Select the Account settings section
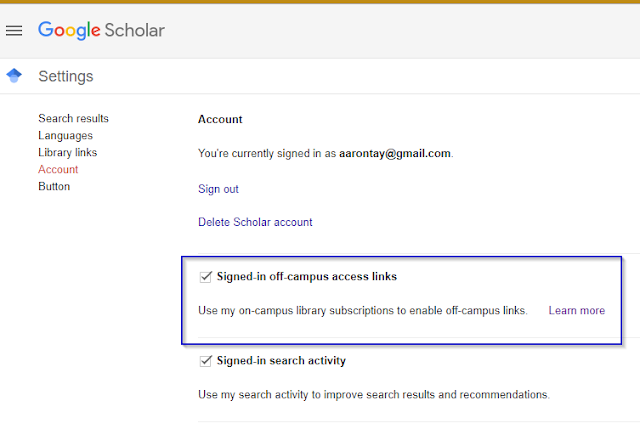The height and width of the screenshot is (429, 640). [x=58, y=169]
